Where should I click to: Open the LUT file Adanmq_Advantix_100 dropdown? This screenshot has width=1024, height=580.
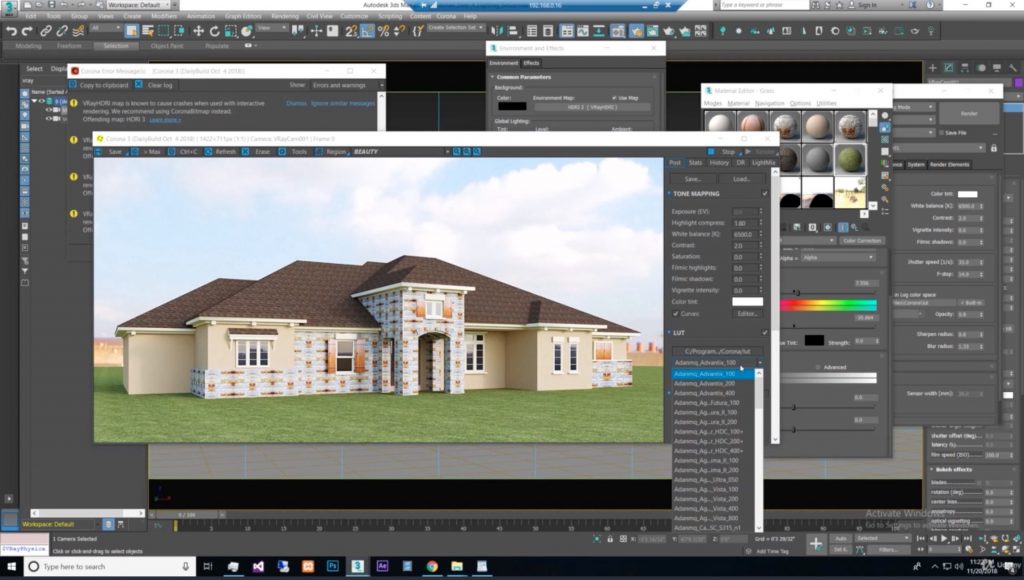pyautogui.click(x=718, y=362)
